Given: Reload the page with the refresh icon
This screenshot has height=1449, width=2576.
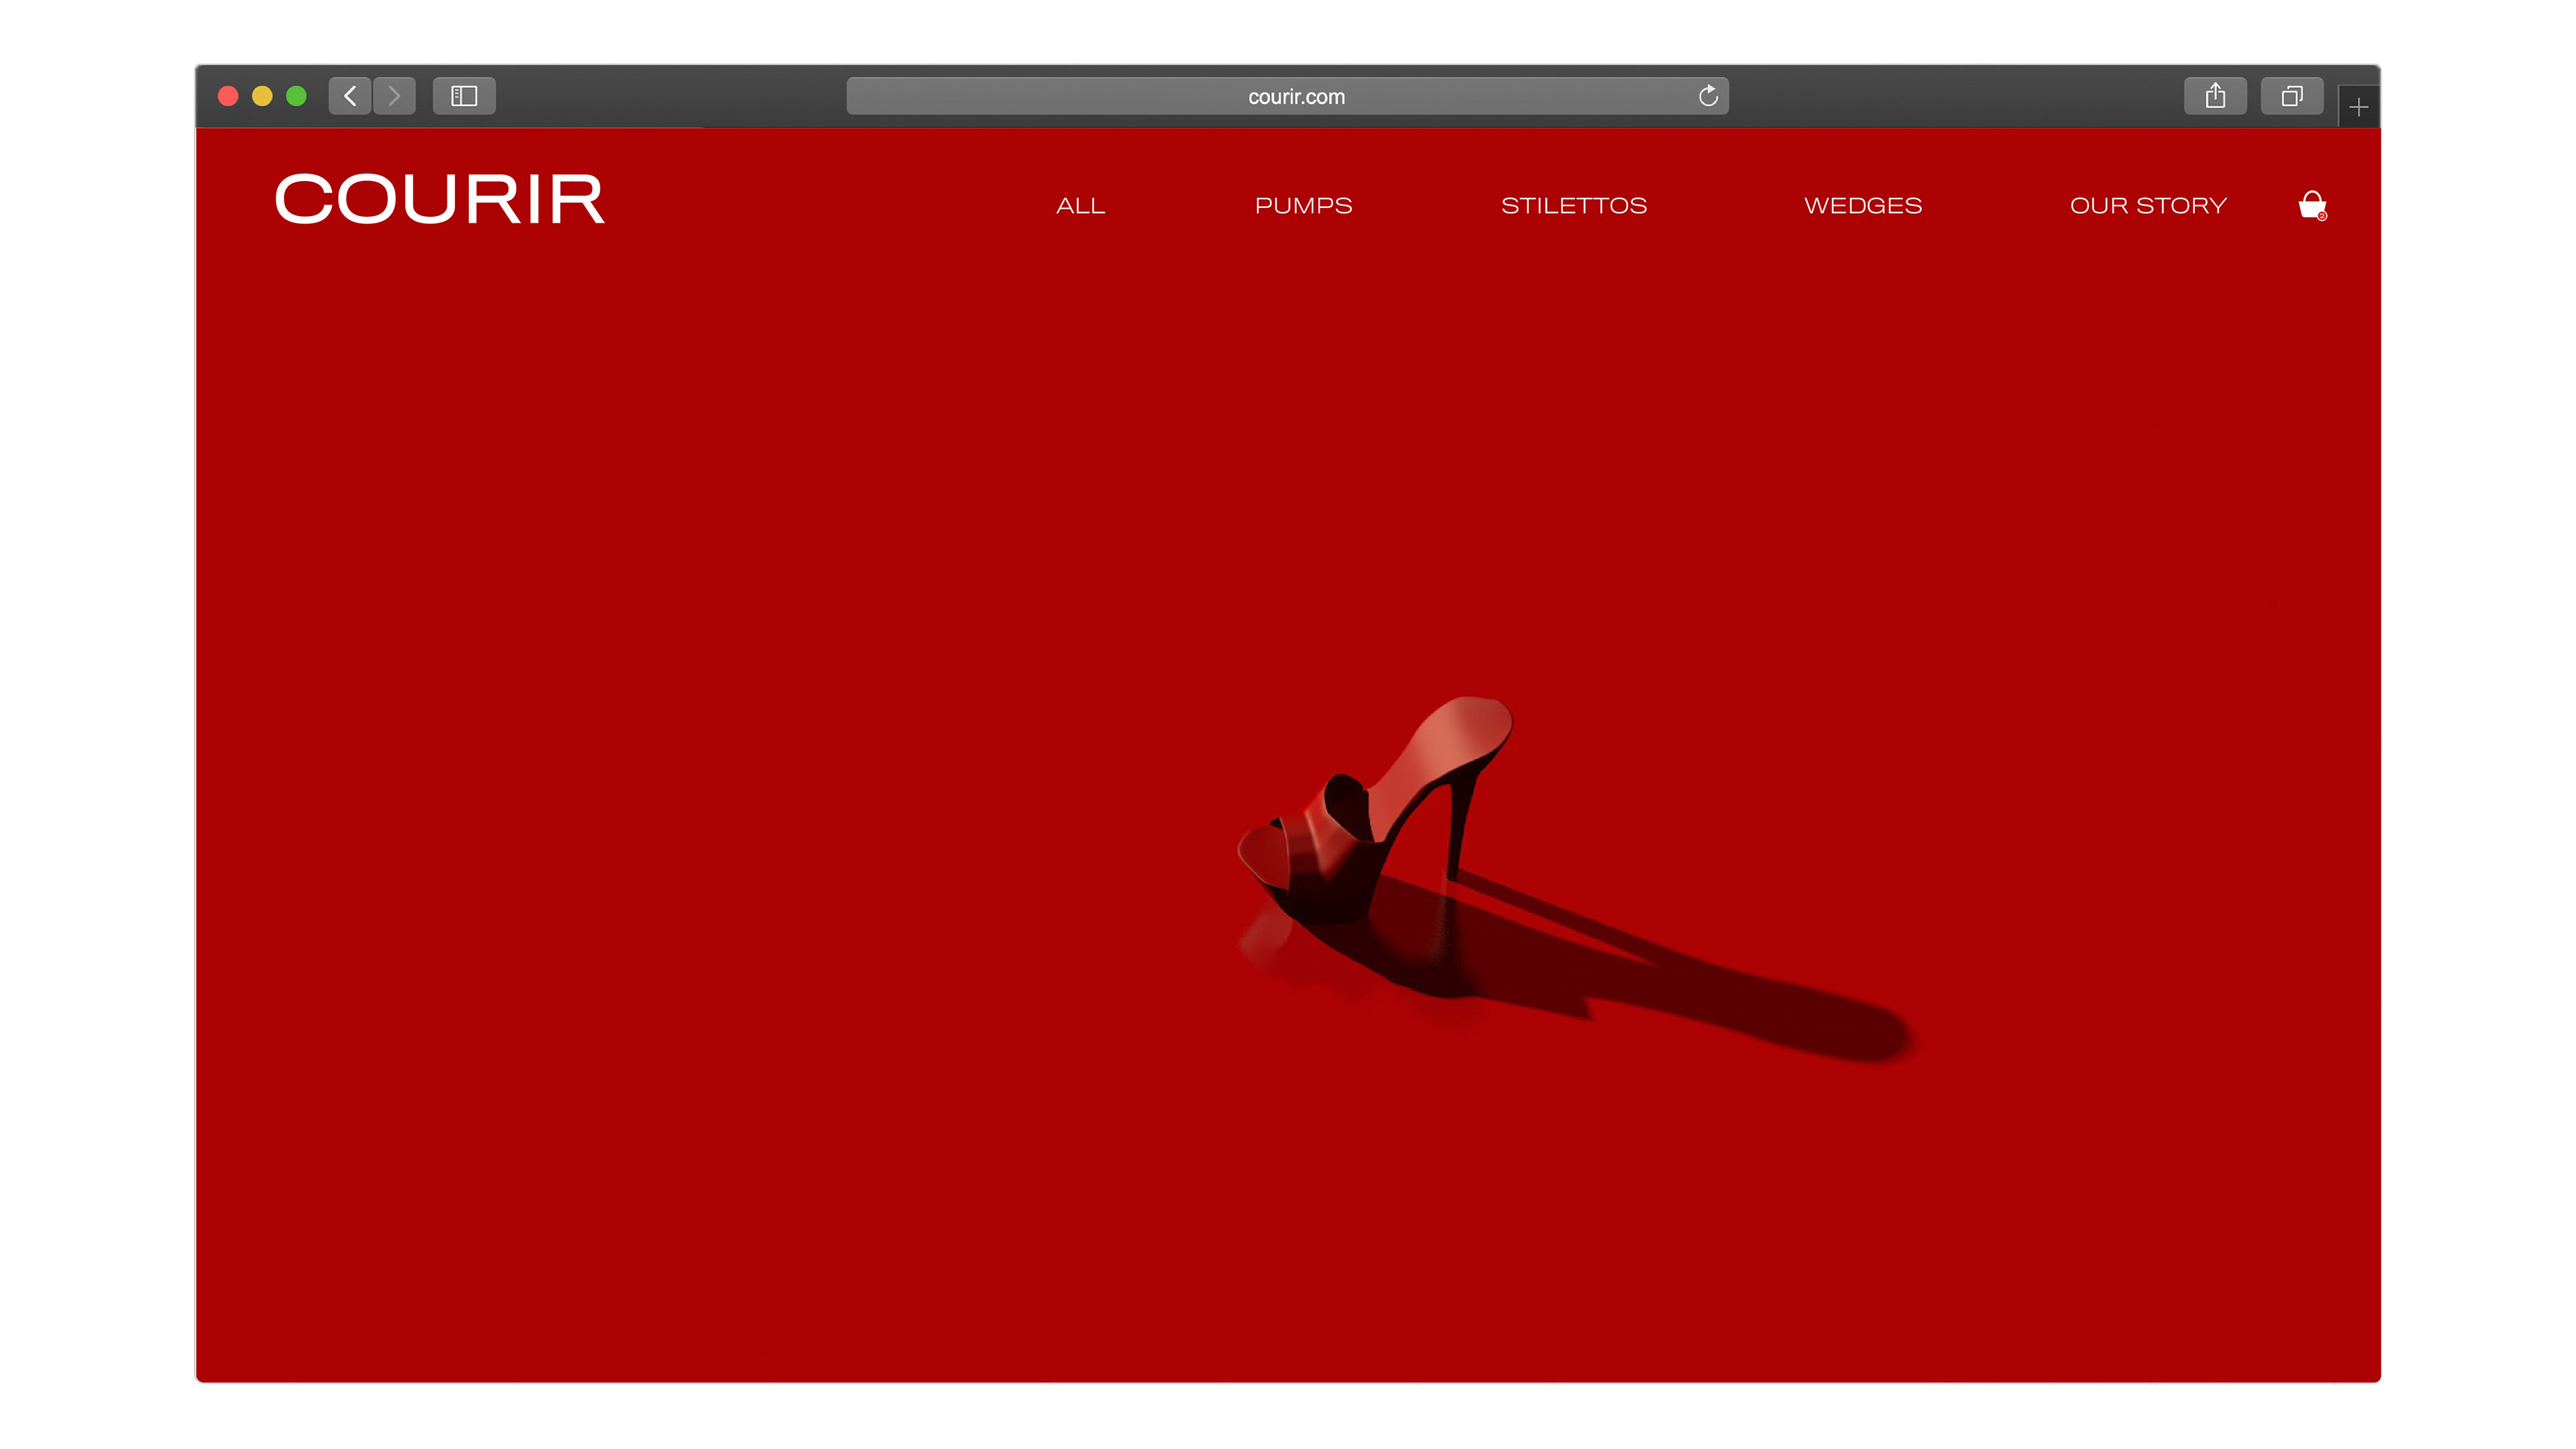Looking at the screenshot, I should [x=1708, y=96].
